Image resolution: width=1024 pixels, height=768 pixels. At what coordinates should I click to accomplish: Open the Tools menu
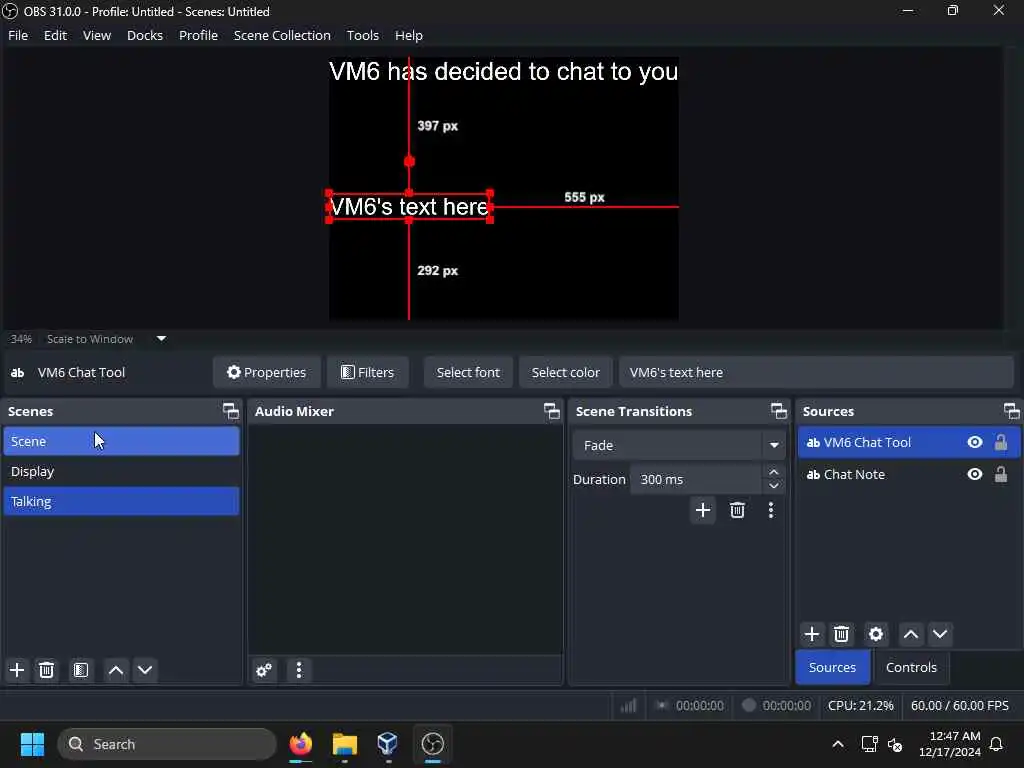[x=362, y=35]
